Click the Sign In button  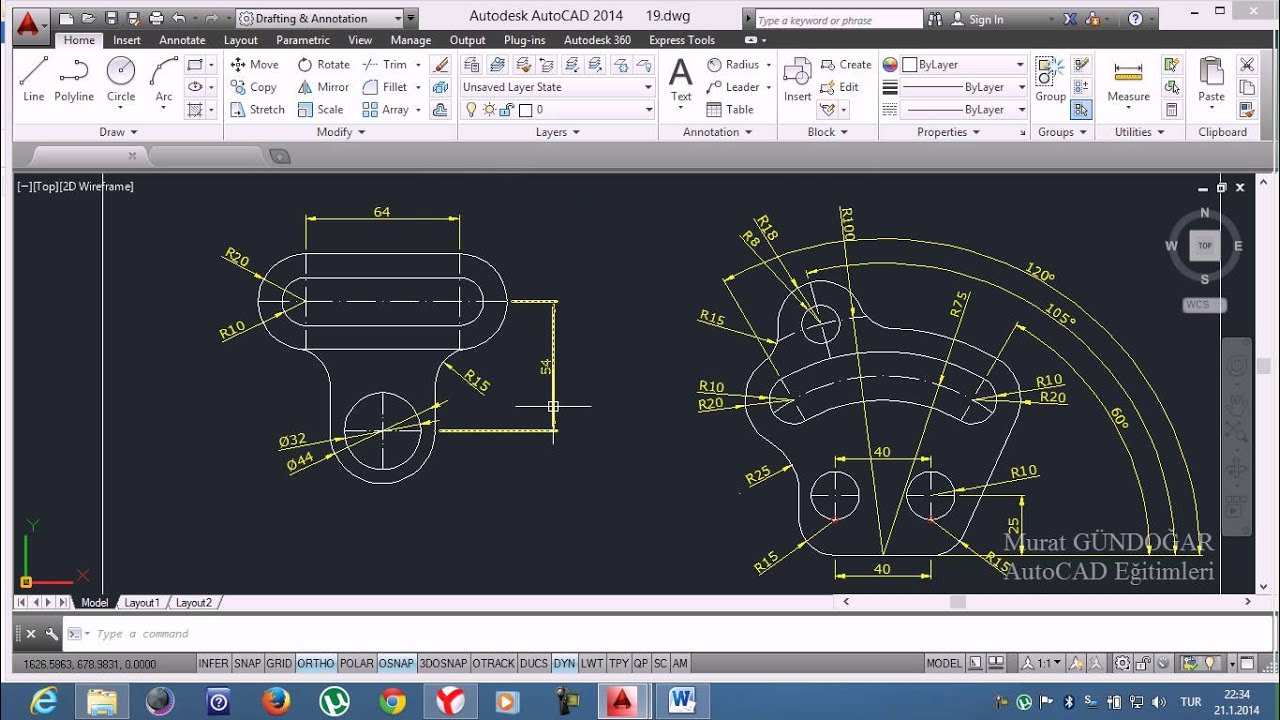tap(985, 19)
